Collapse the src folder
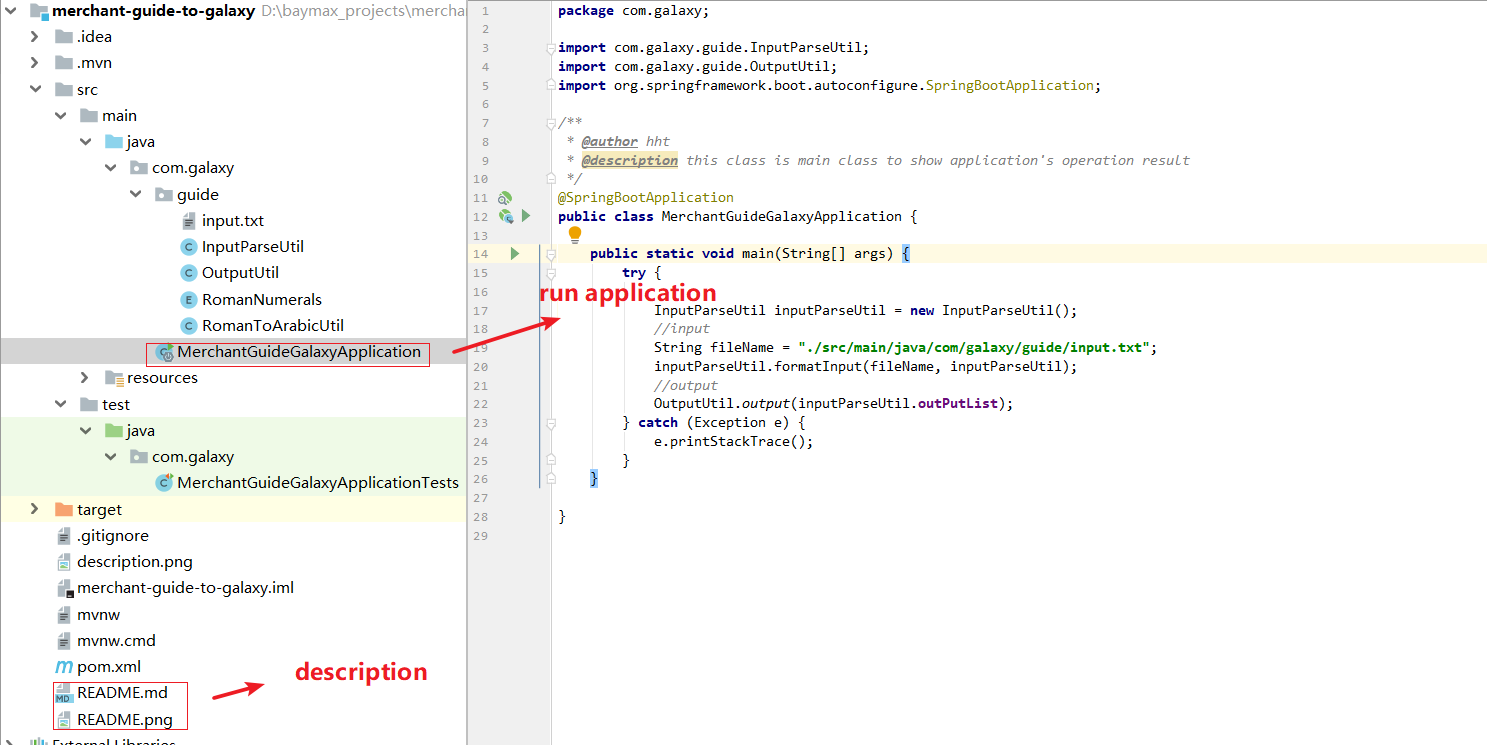 pyautogui.click(x=35, y=89)
